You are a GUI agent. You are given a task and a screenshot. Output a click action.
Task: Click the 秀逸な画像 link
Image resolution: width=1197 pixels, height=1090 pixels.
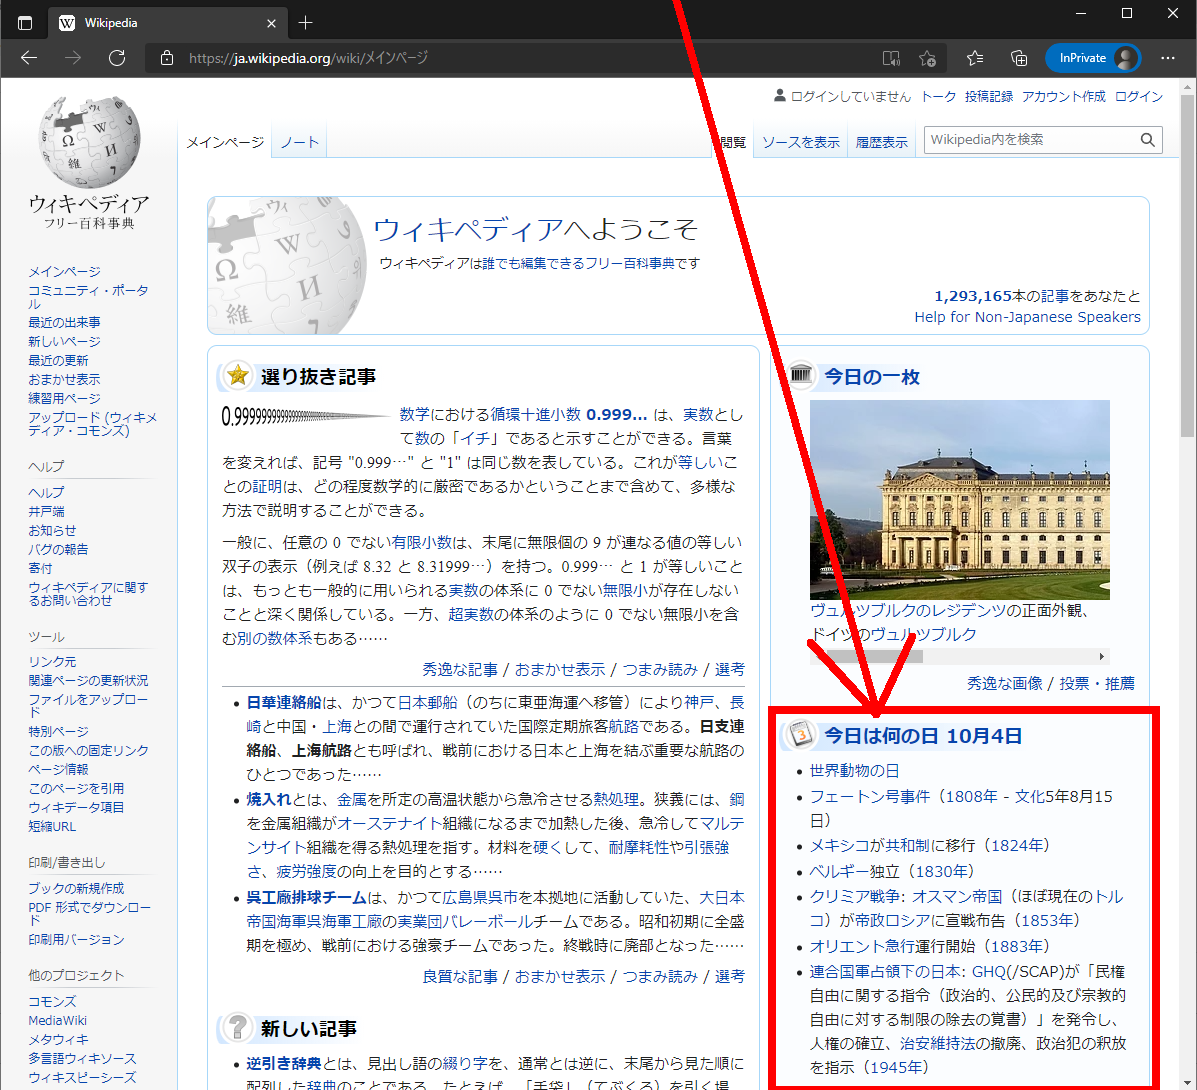pos(1005,683)
